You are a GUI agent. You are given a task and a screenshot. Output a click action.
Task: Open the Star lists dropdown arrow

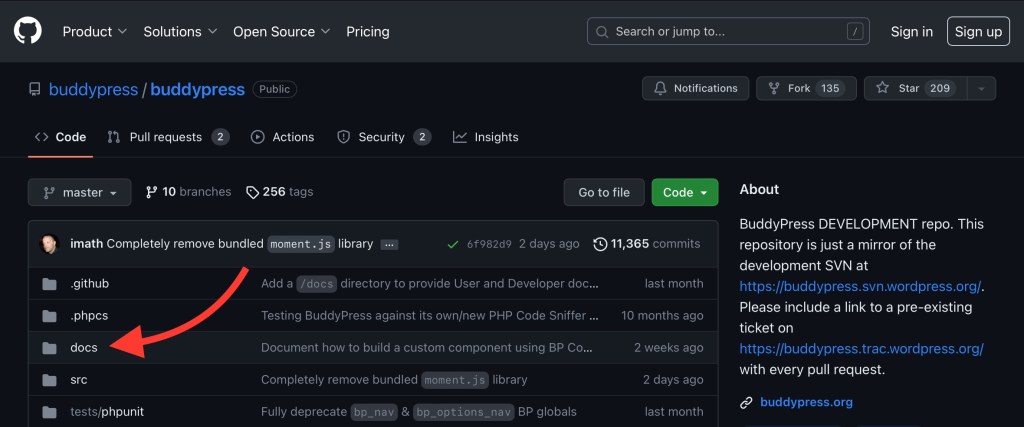tap(982, 89)
